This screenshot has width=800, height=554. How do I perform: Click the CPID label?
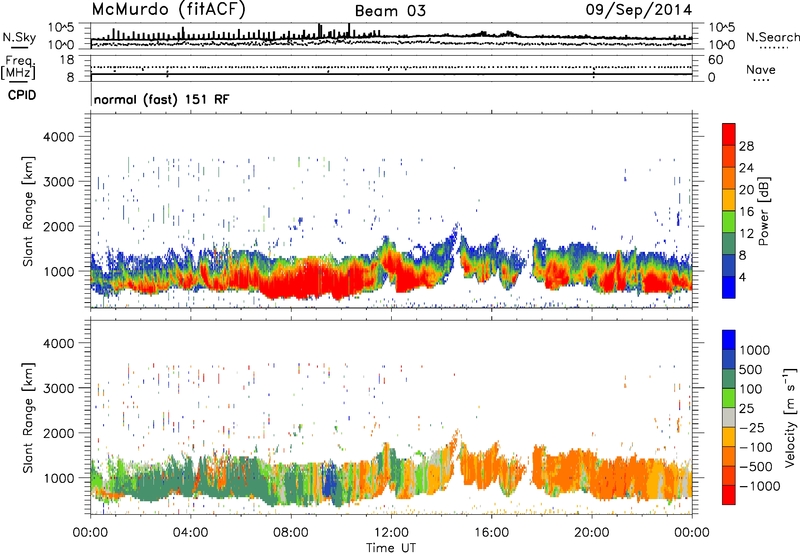point(22,95)
